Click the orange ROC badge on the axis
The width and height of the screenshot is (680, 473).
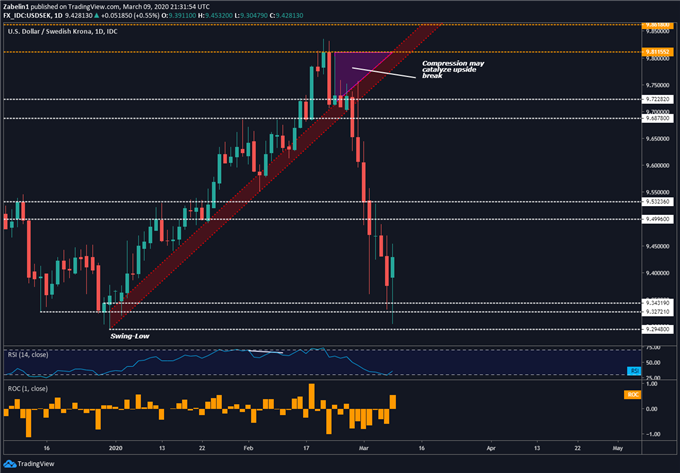point(632,395)
